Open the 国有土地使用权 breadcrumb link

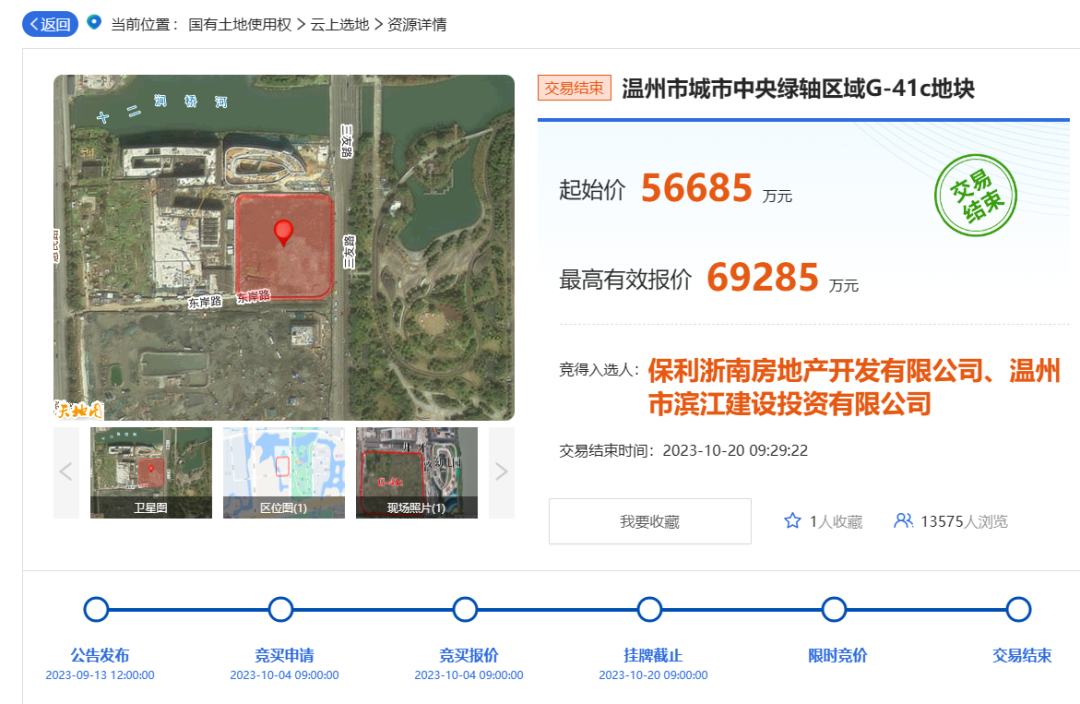(240, 25)
